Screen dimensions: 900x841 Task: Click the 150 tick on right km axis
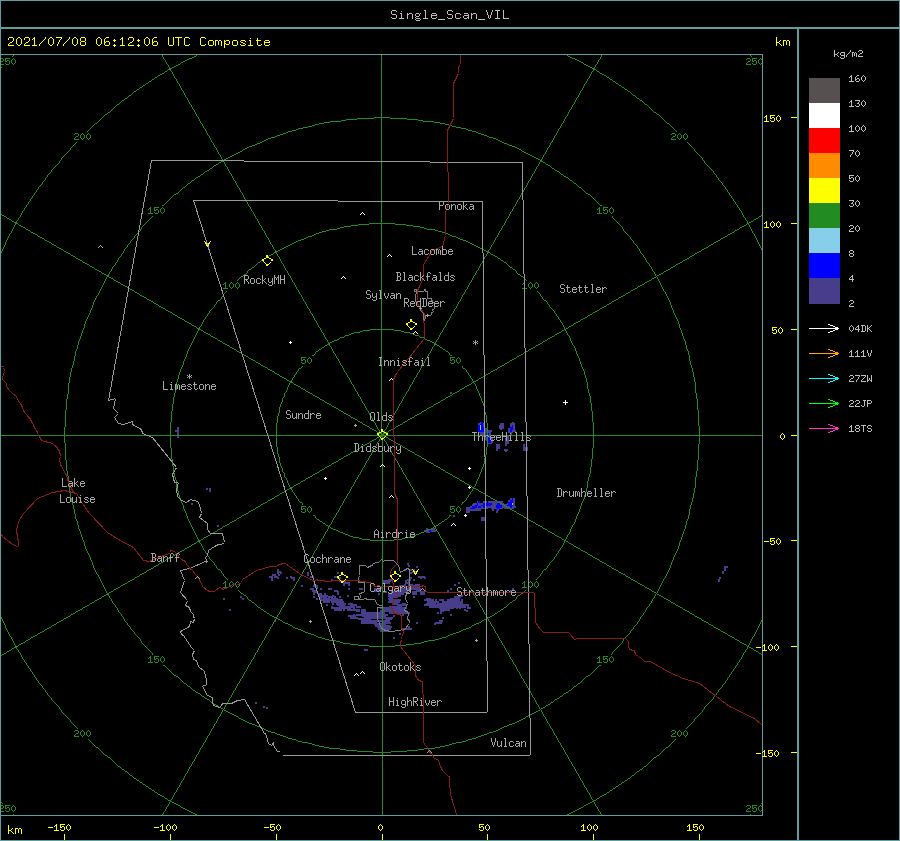[772, 118]
